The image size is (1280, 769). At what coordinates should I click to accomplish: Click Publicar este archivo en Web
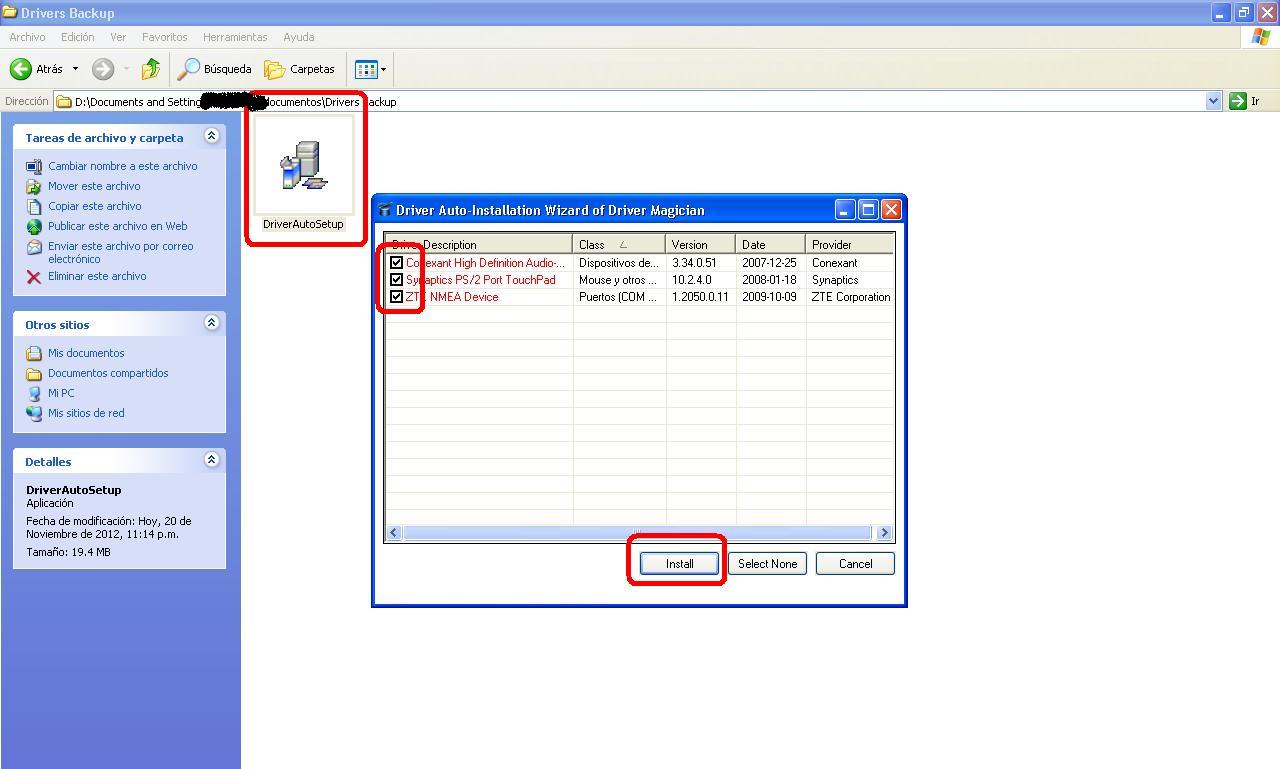coord(117,226)
